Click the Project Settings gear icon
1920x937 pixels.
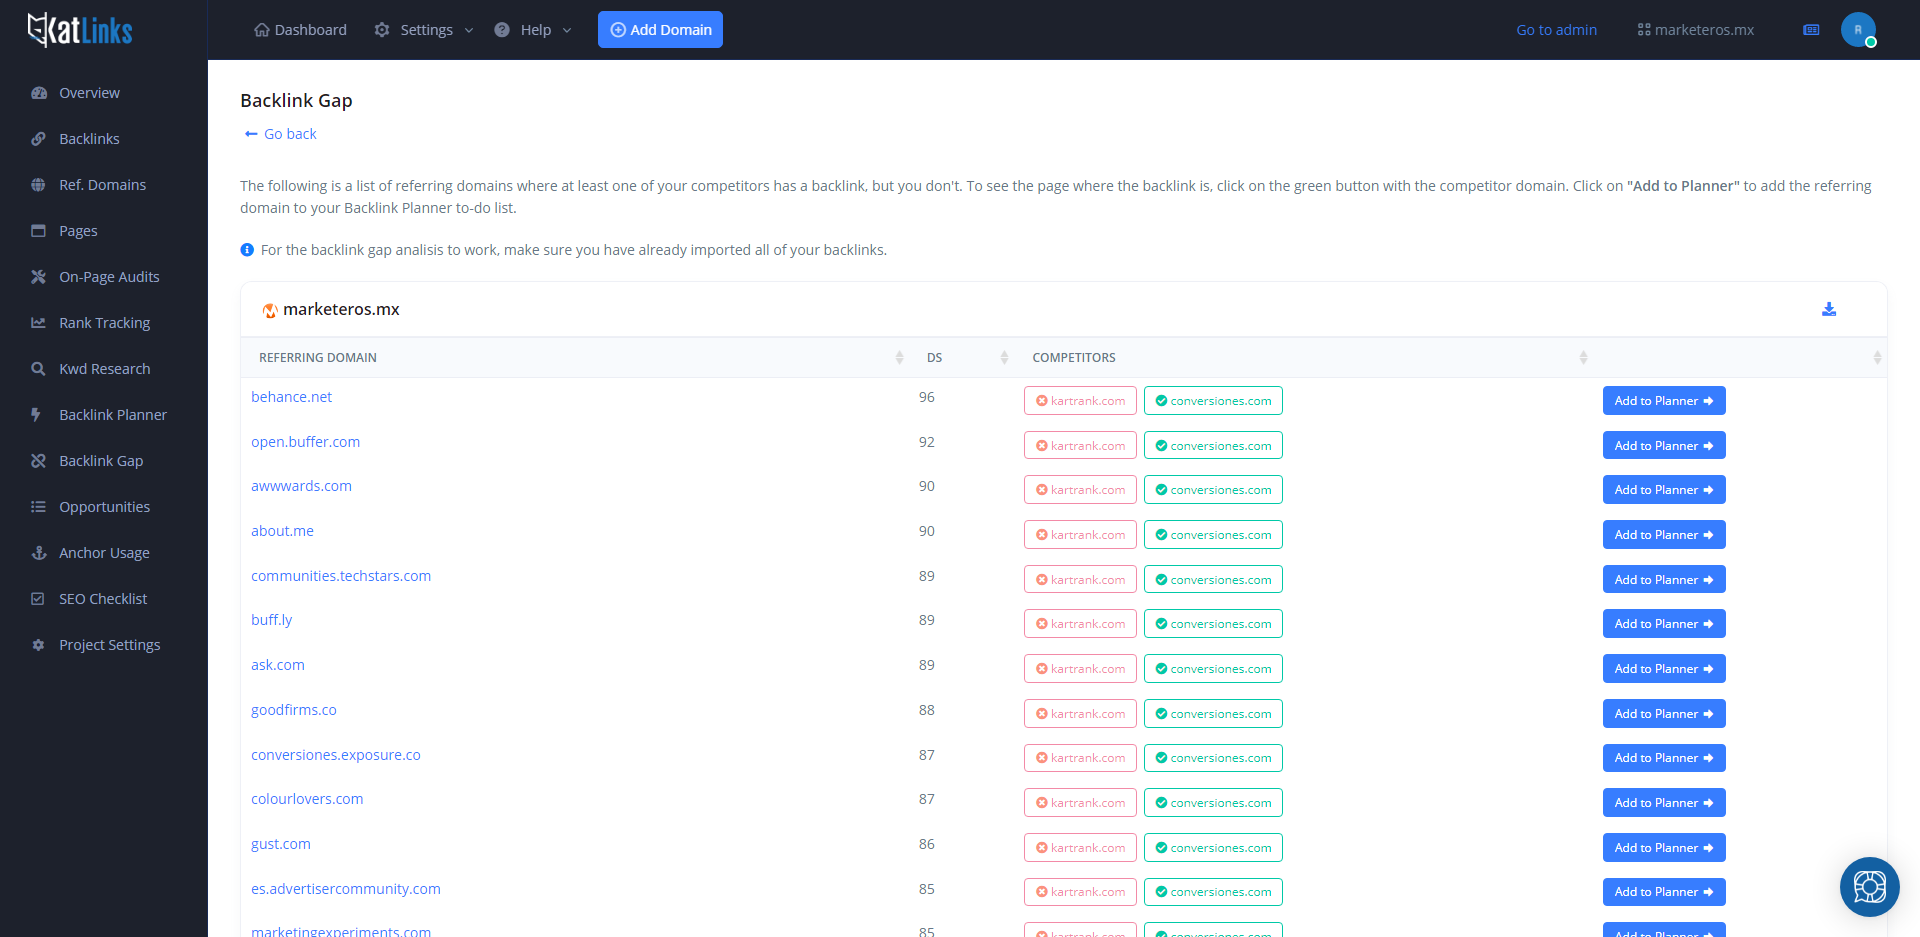[x=38, y=645]
